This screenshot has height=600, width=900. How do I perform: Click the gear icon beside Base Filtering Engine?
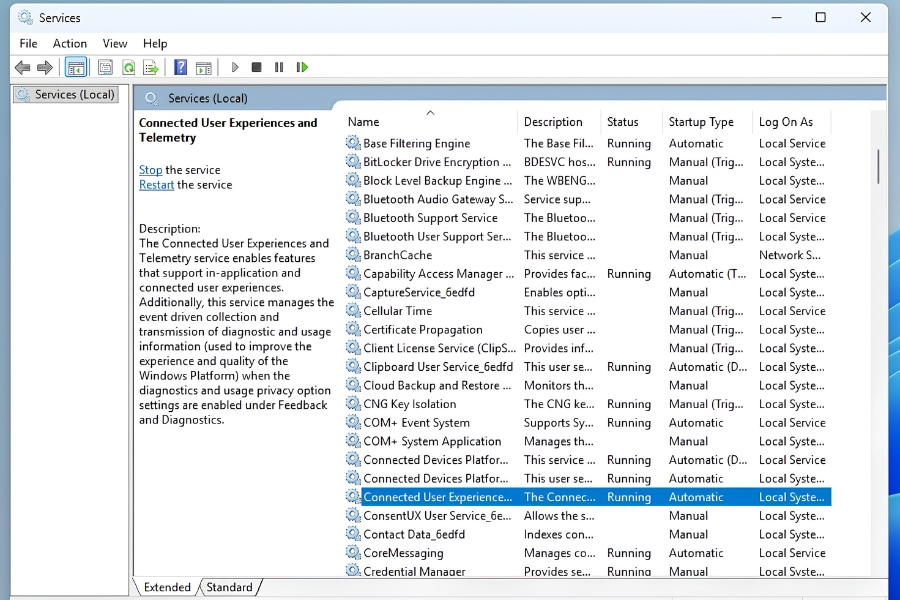click(353, 142)
